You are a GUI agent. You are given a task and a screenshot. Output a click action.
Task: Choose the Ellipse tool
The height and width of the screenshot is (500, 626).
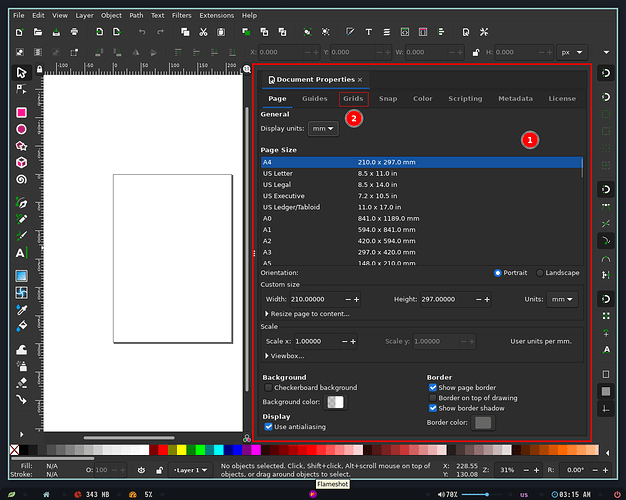point(22,129)
